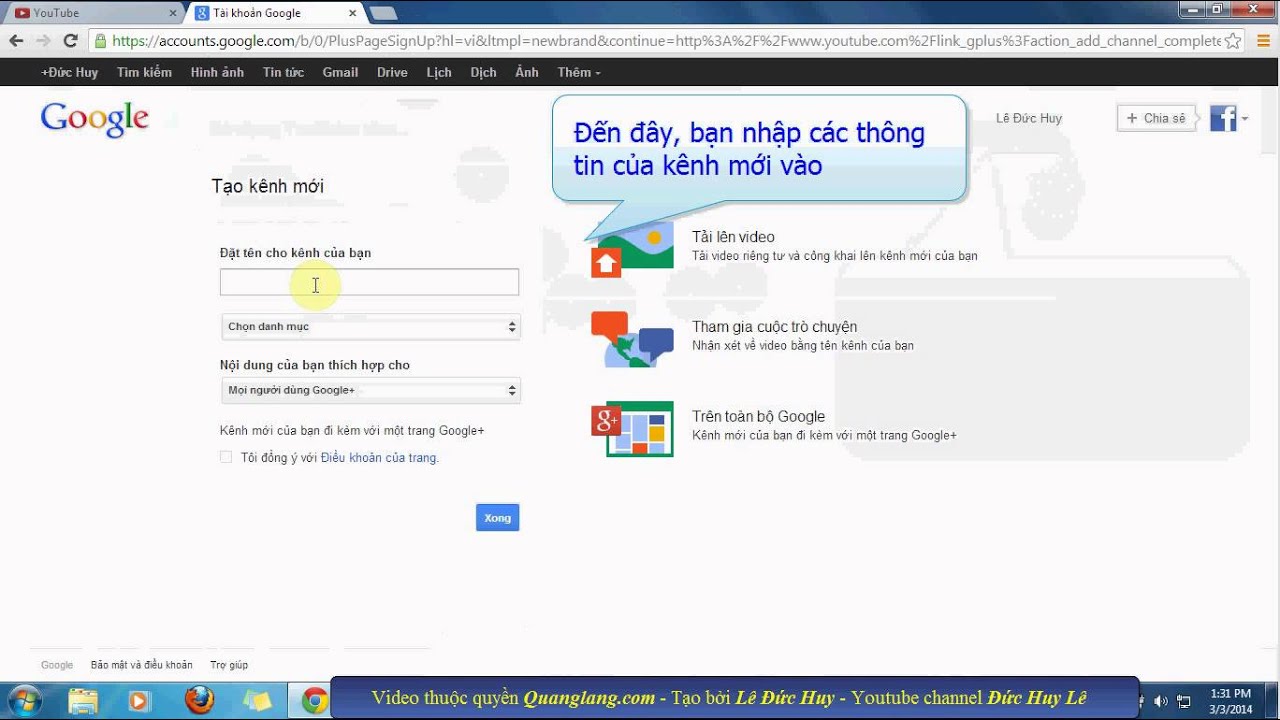Screen dimensions: 1280x720
Task: Click the browser Back arrow
Action: tap(16, 41)
